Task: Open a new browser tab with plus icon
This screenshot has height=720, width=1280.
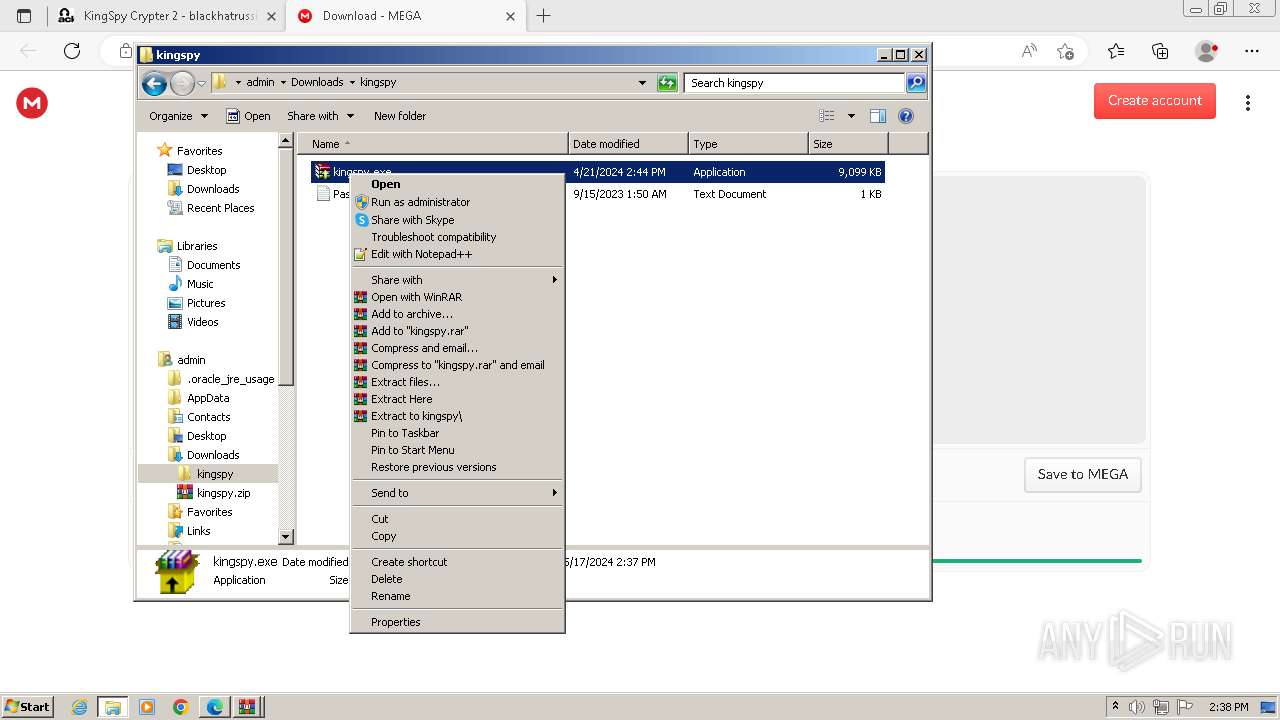Action: point(543,16)
